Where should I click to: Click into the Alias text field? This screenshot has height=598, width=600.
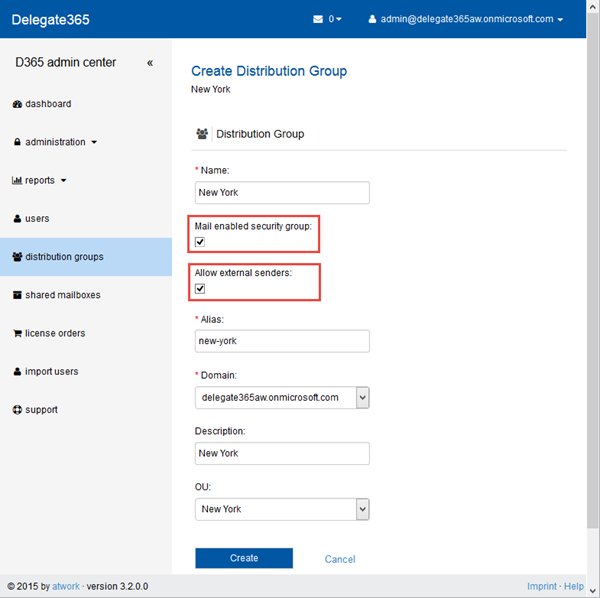282,341
